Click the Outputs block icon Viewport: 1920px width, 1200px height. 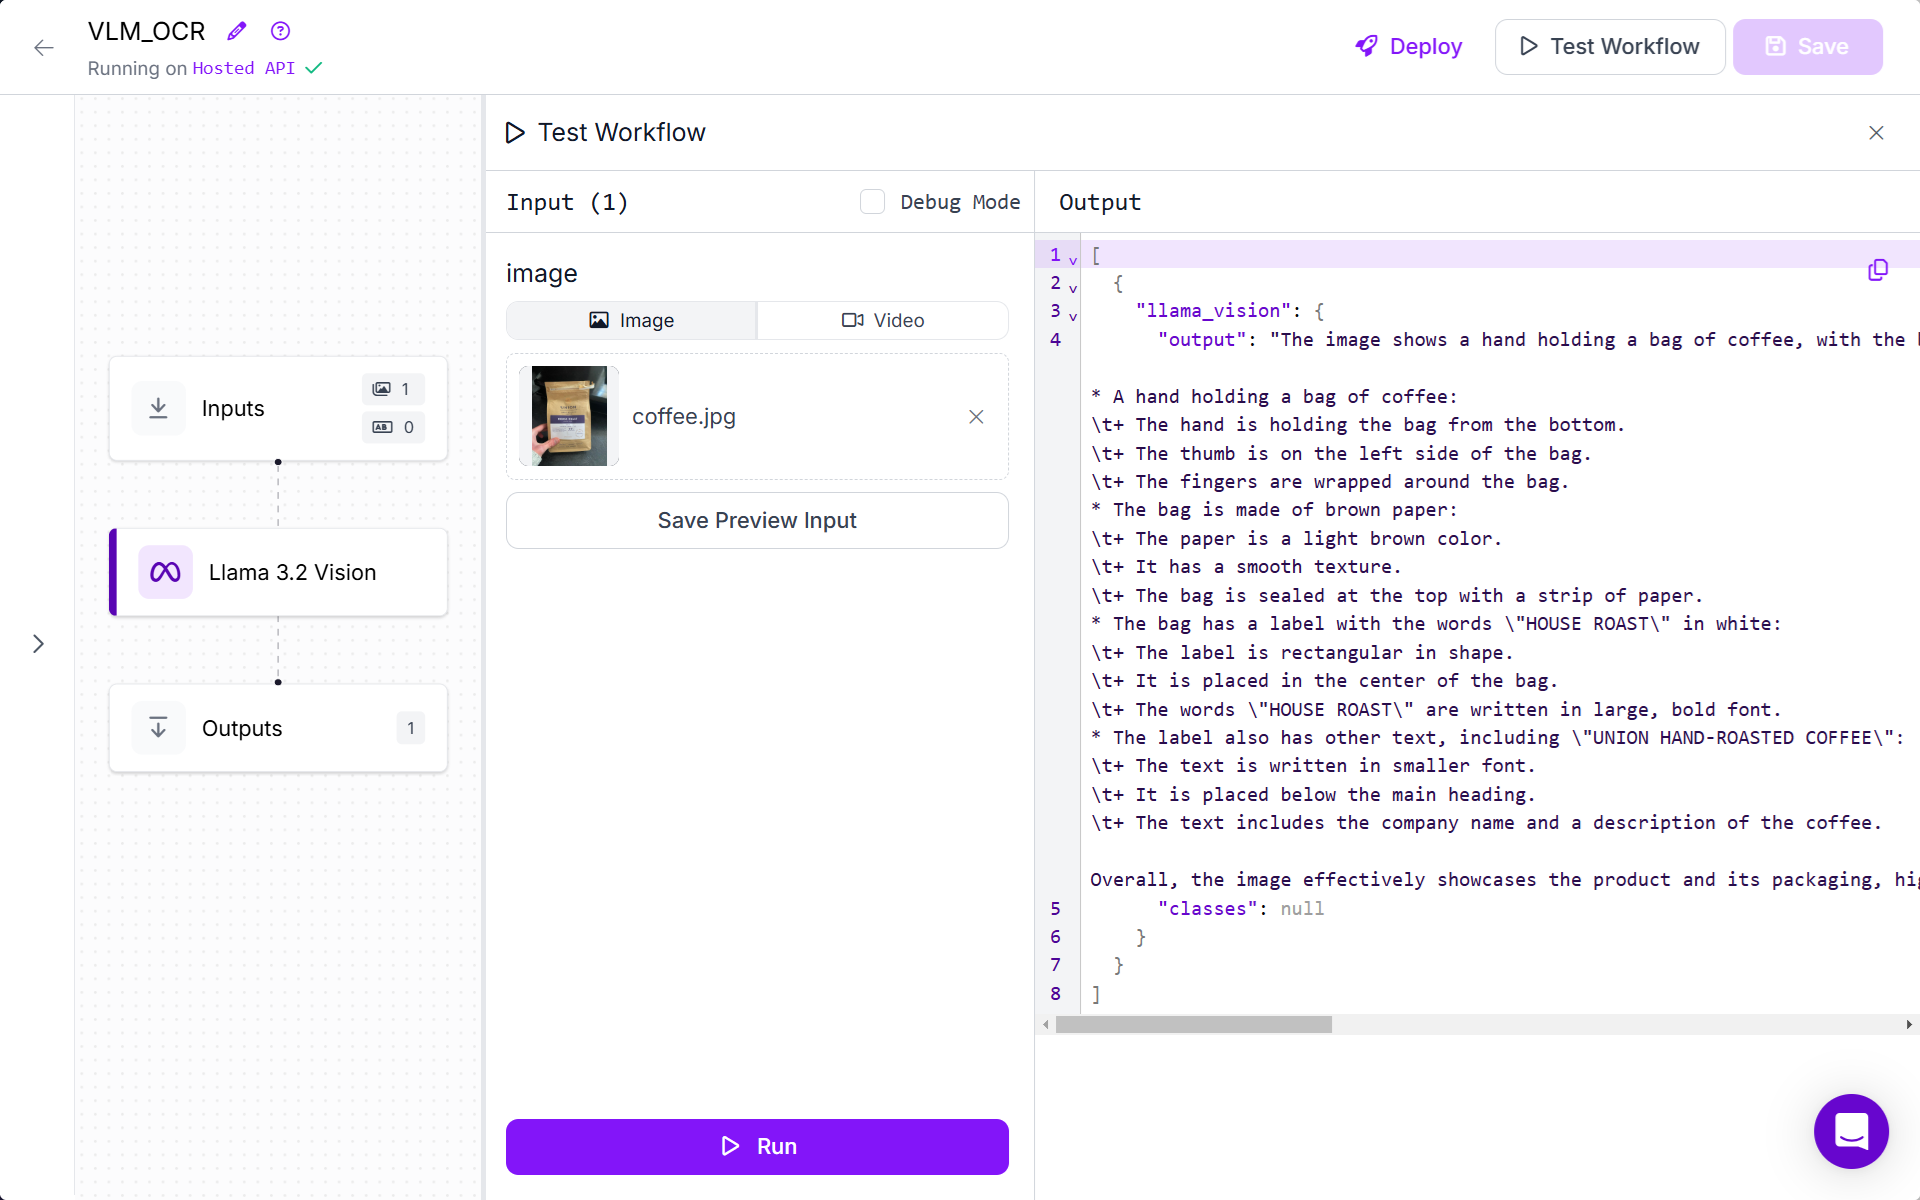pyautogui.click(x=158, y=728)
